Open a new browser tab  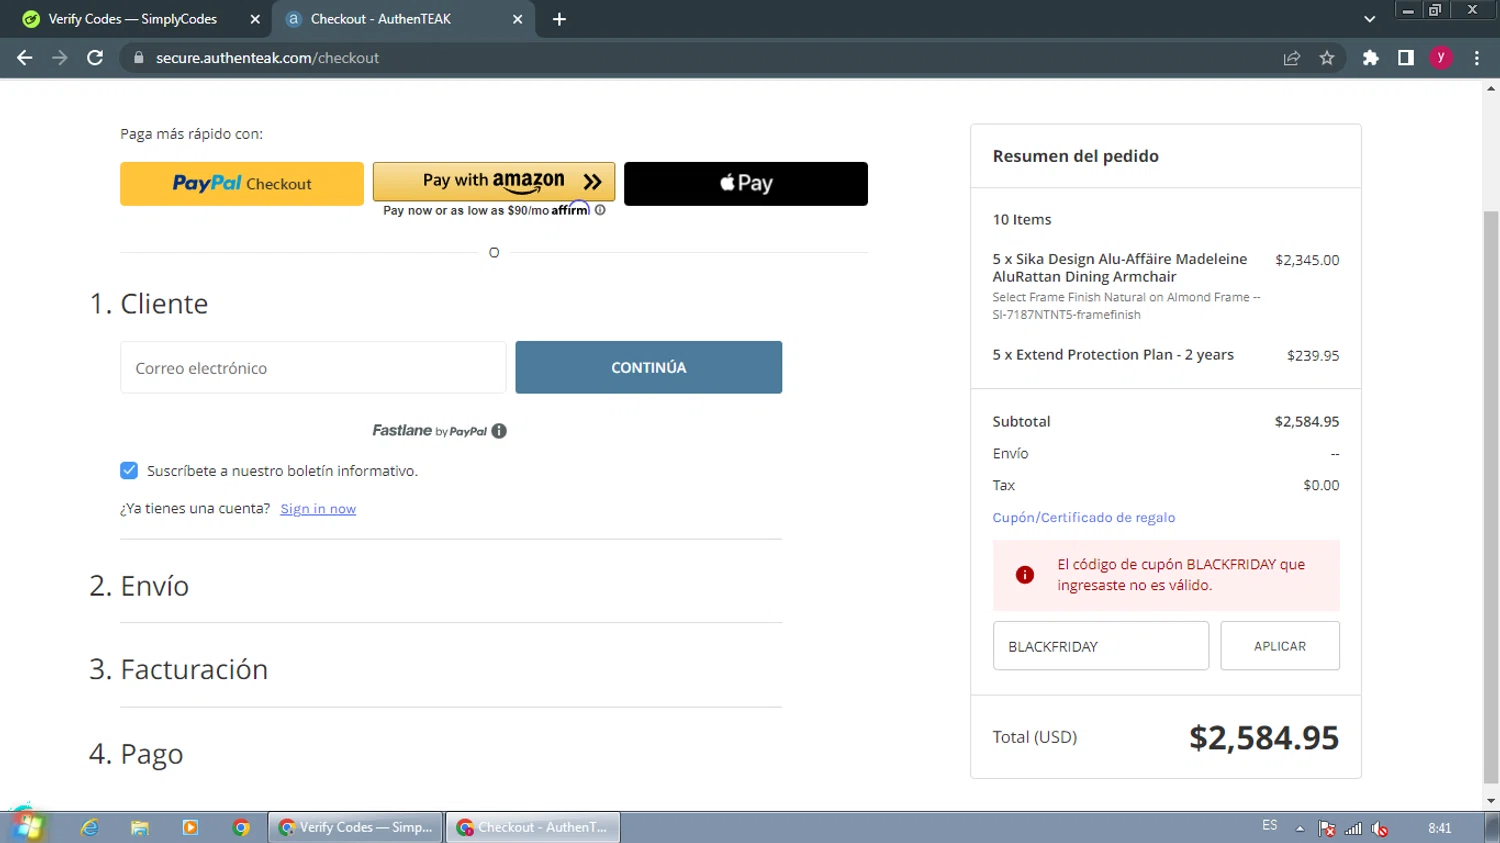point(559,19)
